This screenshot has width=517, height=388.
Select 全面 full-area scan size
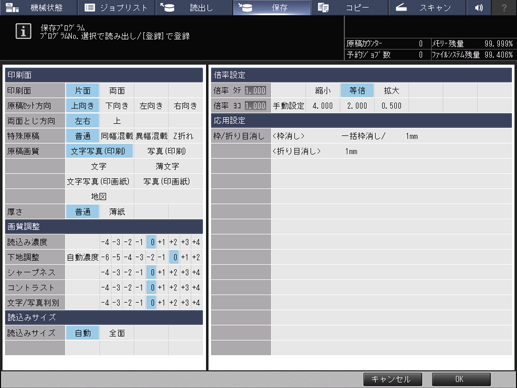pyautogui.click(x=117, y=333)
